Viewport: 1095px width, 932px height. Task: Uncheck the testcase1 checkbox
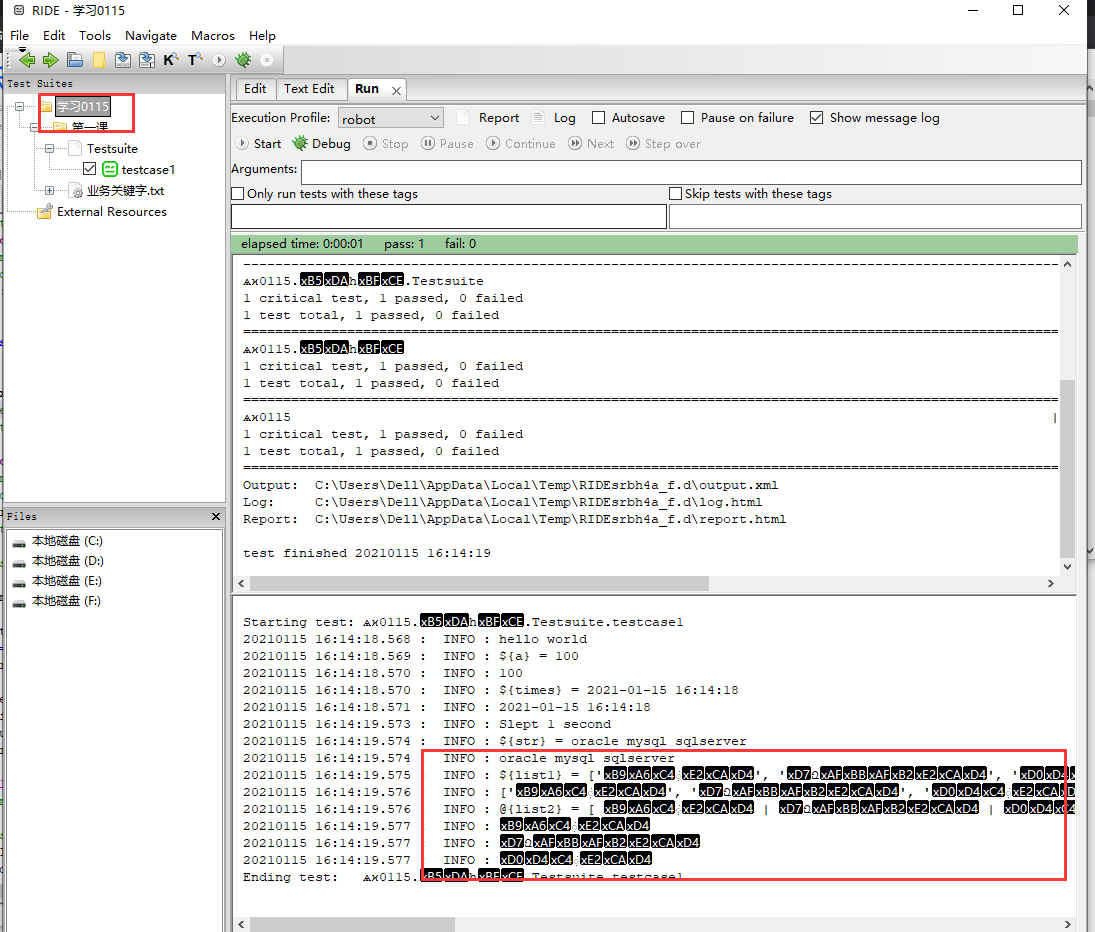click(89, 168)
